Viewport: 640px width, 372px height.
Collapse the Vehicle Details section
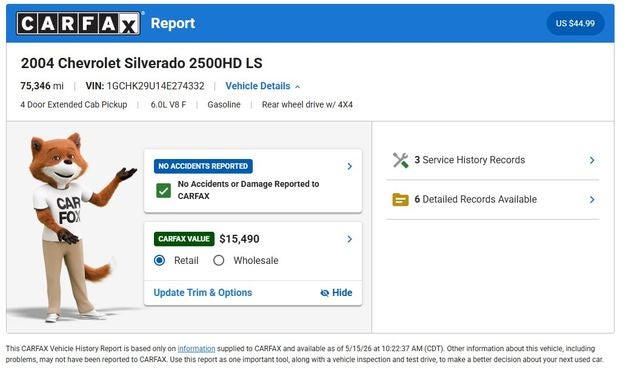click(262, 86)
